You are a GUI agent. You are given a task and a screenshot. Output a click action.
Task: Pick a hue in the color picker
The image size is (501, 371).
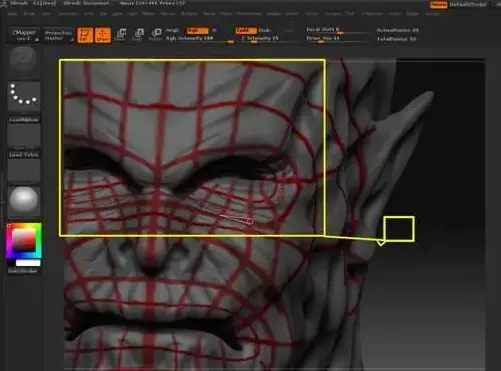[24, 240]
